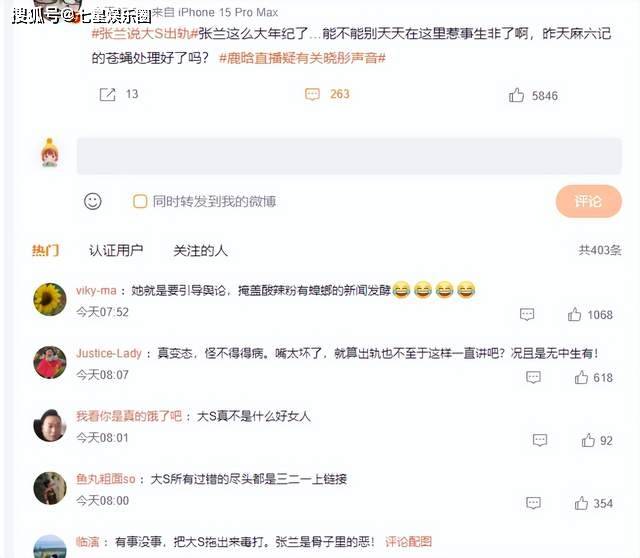
Task: Like viky-ma's comment with 1068 likes
Action: [x=574, y=314]
